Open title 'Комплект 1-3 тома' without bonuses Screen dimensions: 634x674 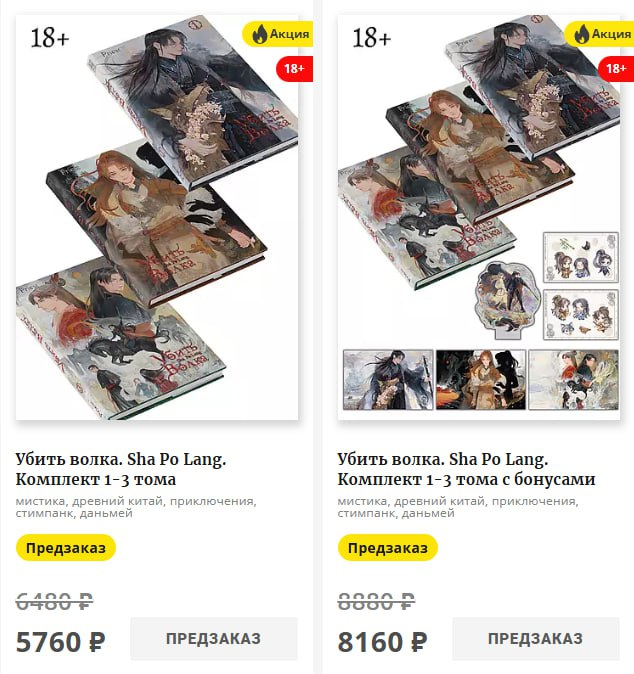(x=121, y=469)
